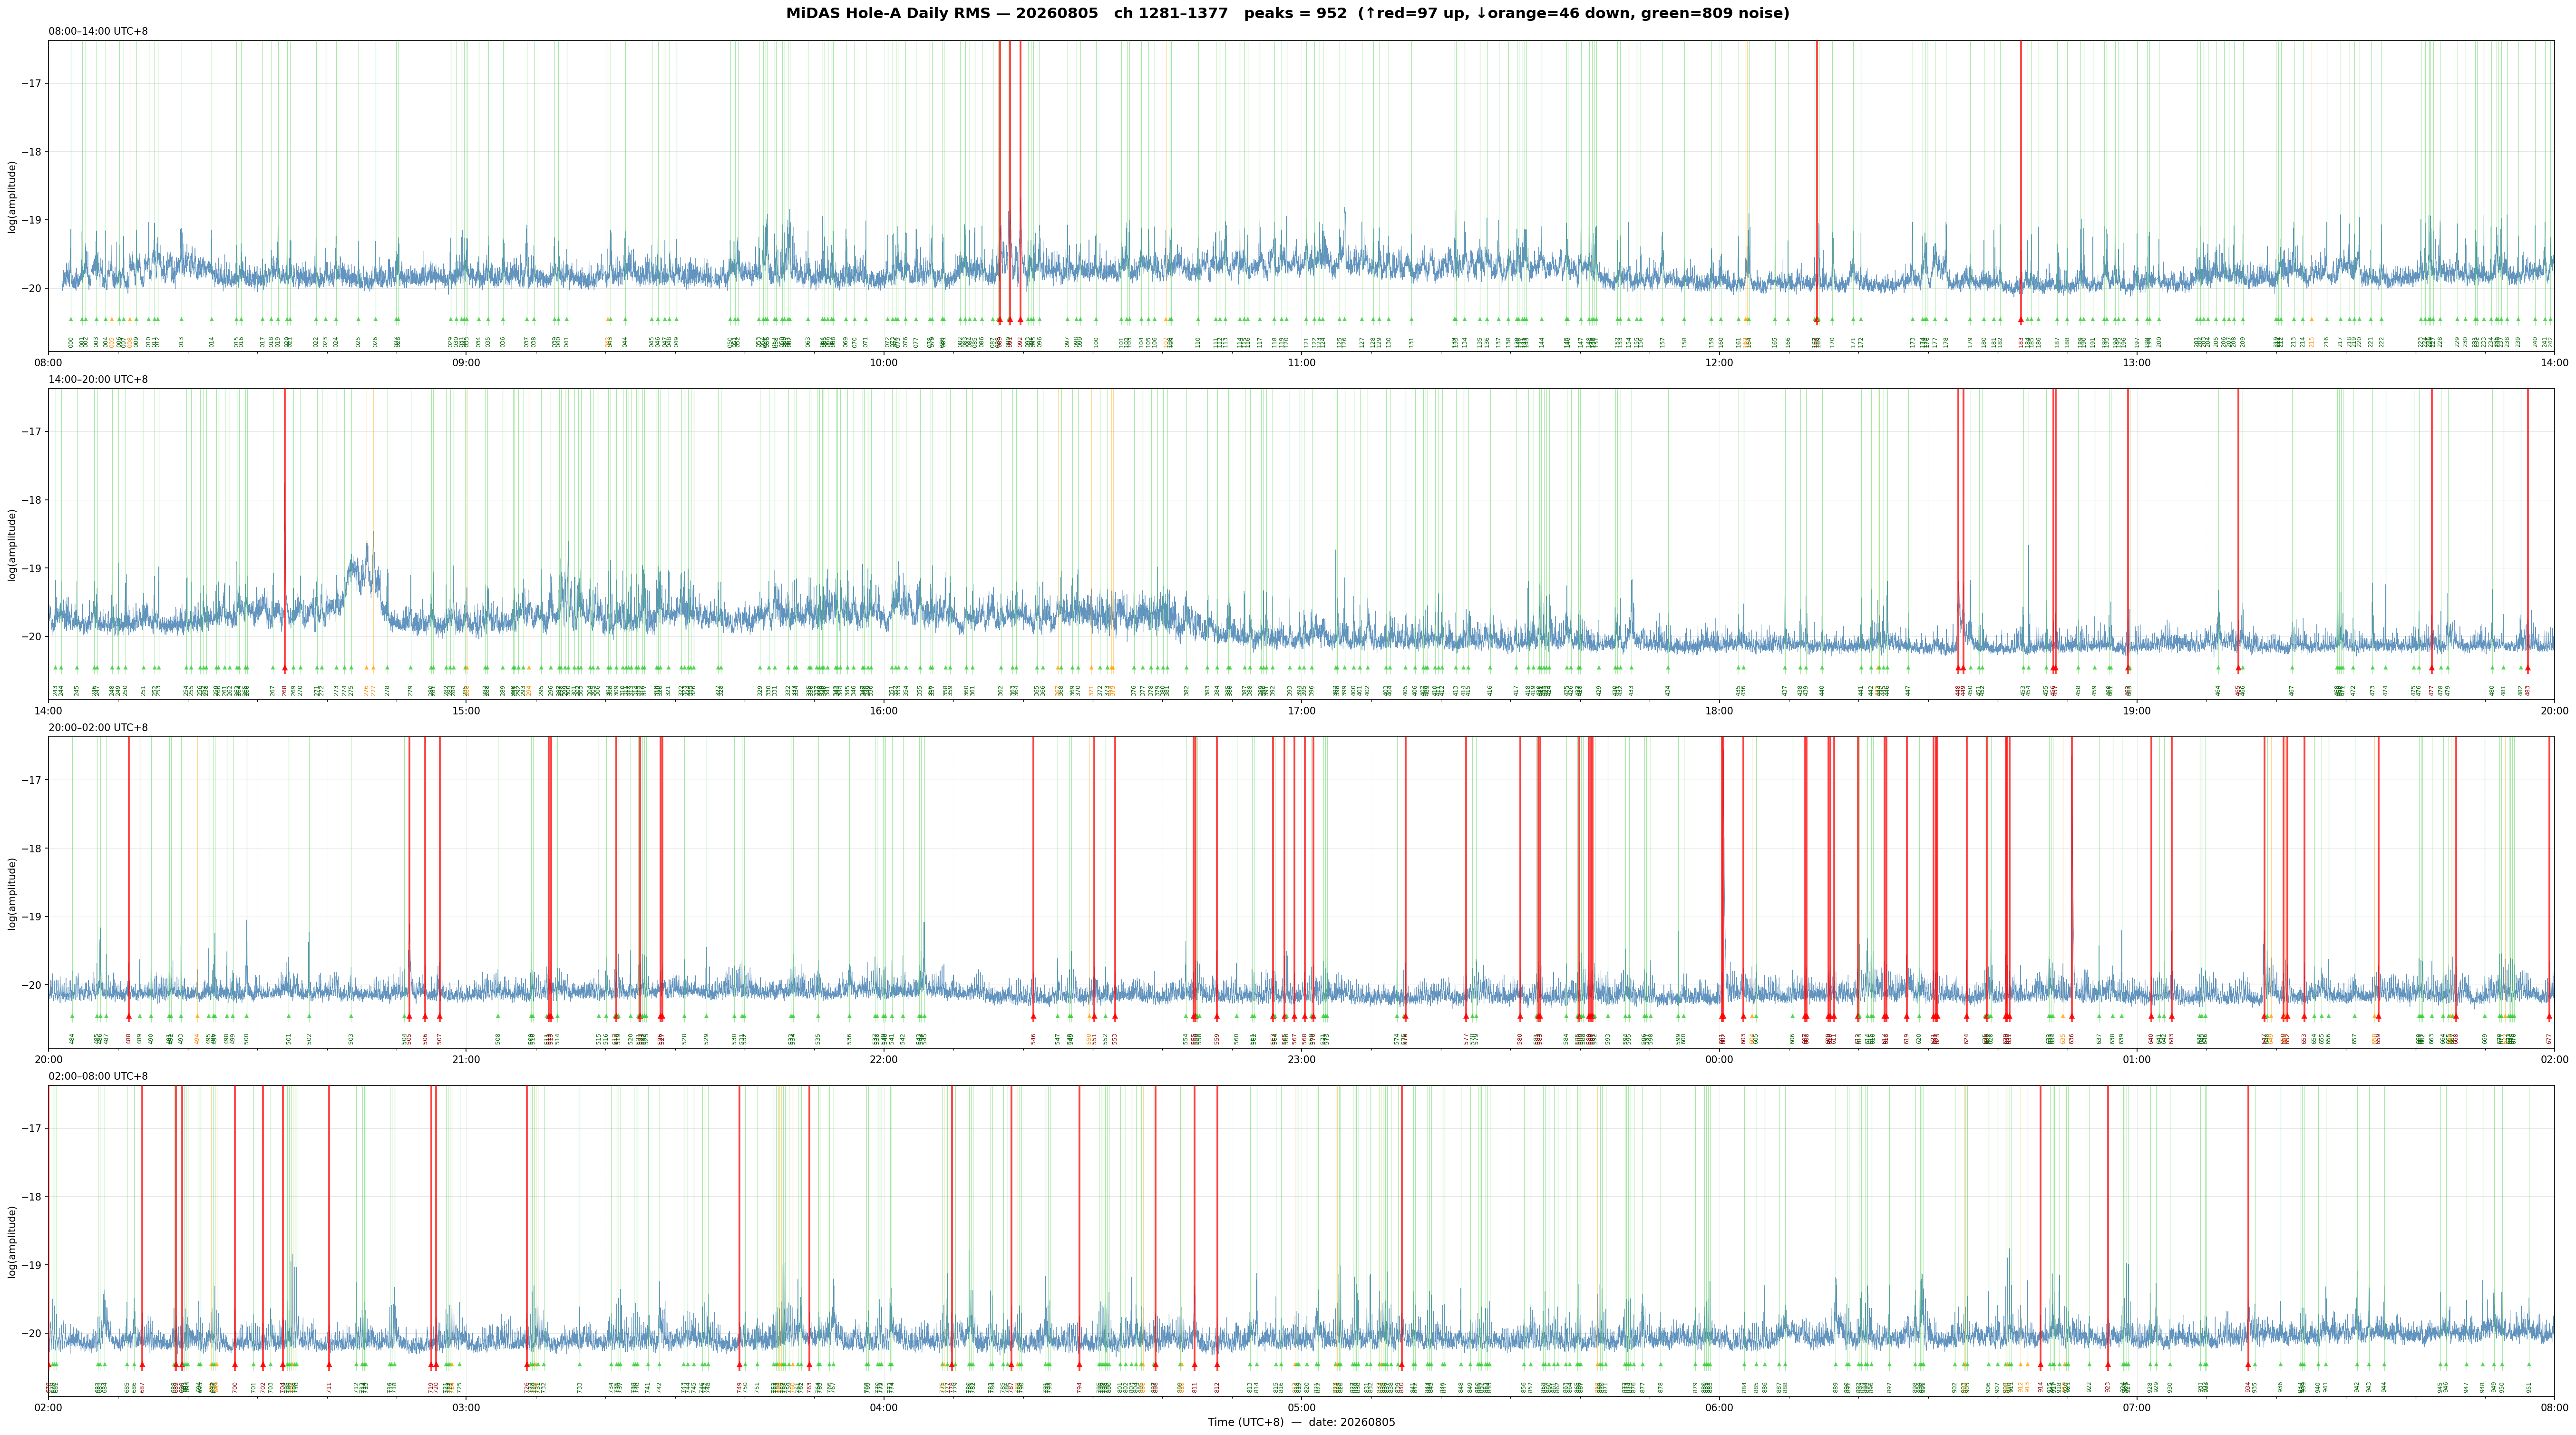The height and width of the screenshot is (1435, 2576).
Task: Click peak number label 222
Action: click(2381, 342)
